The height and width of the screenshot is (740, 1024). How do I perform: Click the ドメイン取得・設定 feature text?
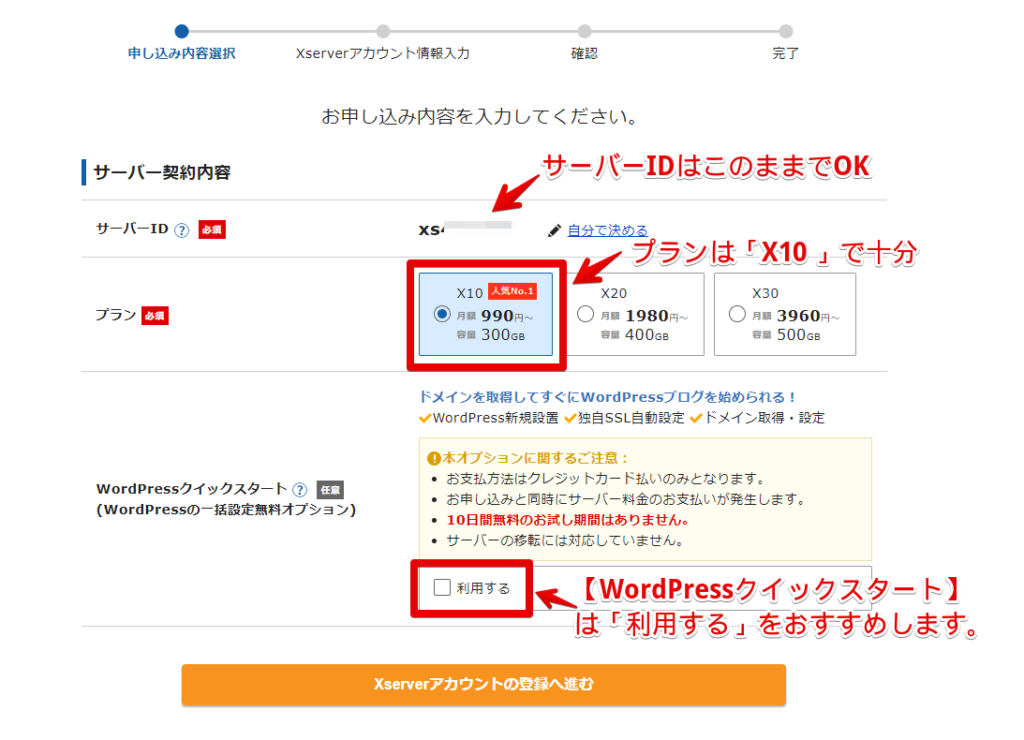coord(764,418)
